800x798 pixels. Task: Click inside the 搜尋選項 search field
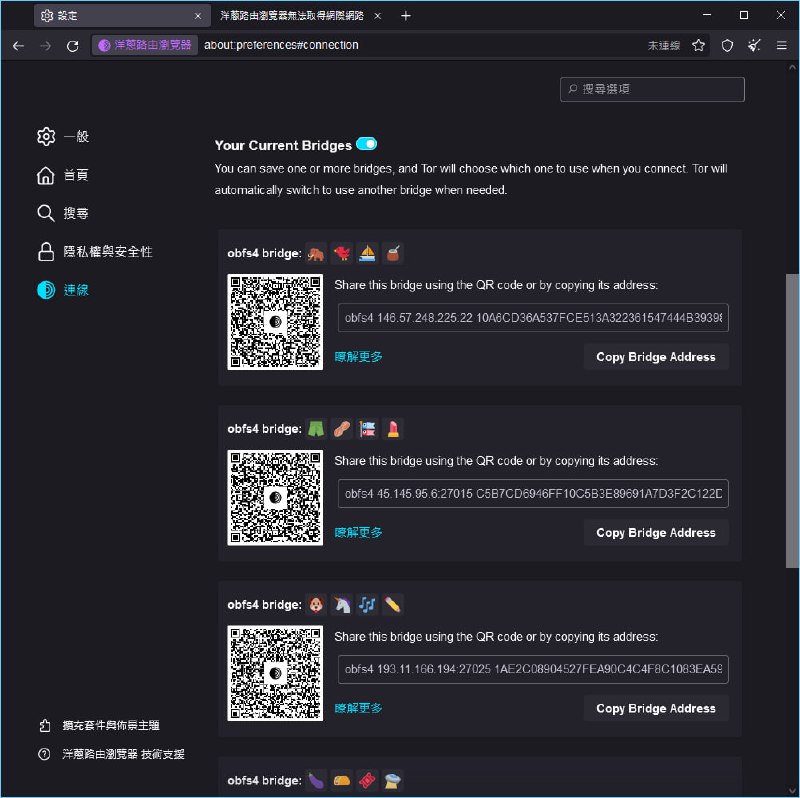(x=651, y=89)
